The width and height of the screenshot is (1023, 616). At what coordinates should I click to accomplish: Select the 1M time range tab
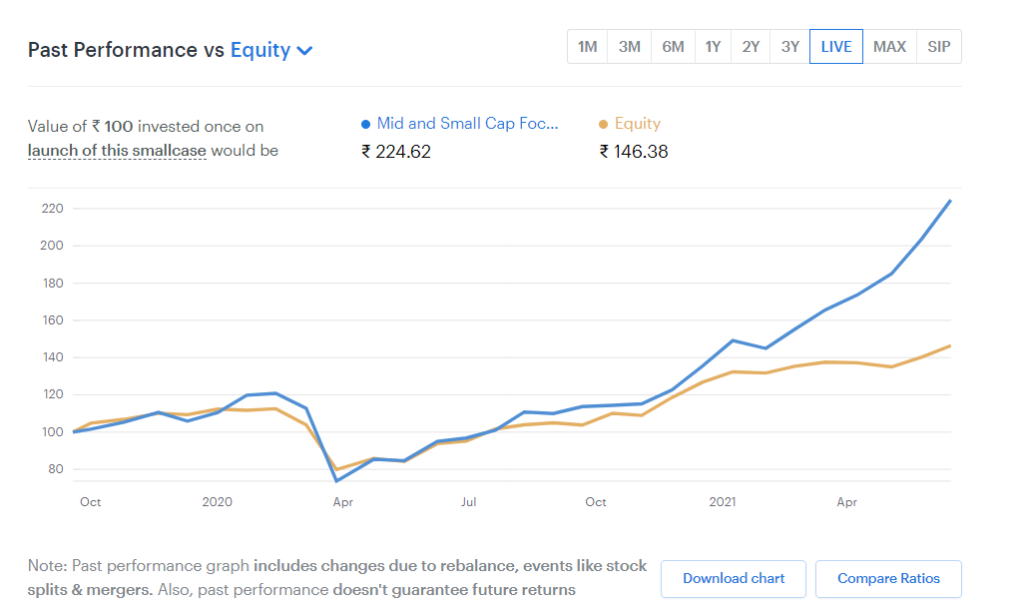pyautogui.click(x=587, y=47)
